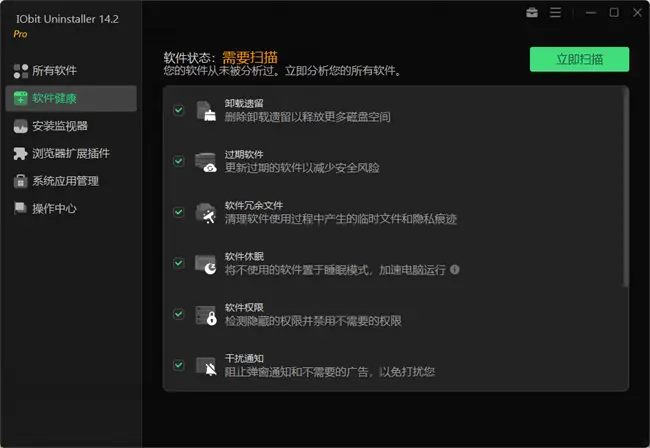Click the list's vertical scrollbar thumb
Image resolution: width=650 pixels, height=448 pixels.
tap(625, 186)
